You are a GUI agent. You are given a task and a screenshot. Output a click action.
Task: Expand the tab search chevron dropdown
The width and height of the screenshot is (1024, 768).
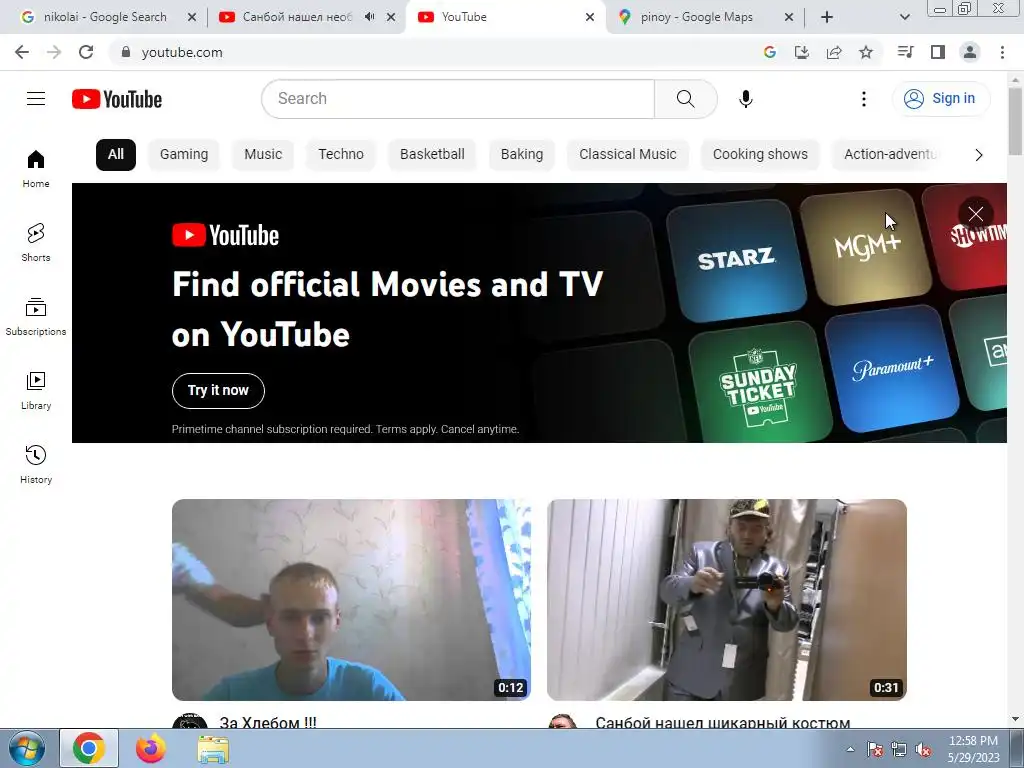904,17
